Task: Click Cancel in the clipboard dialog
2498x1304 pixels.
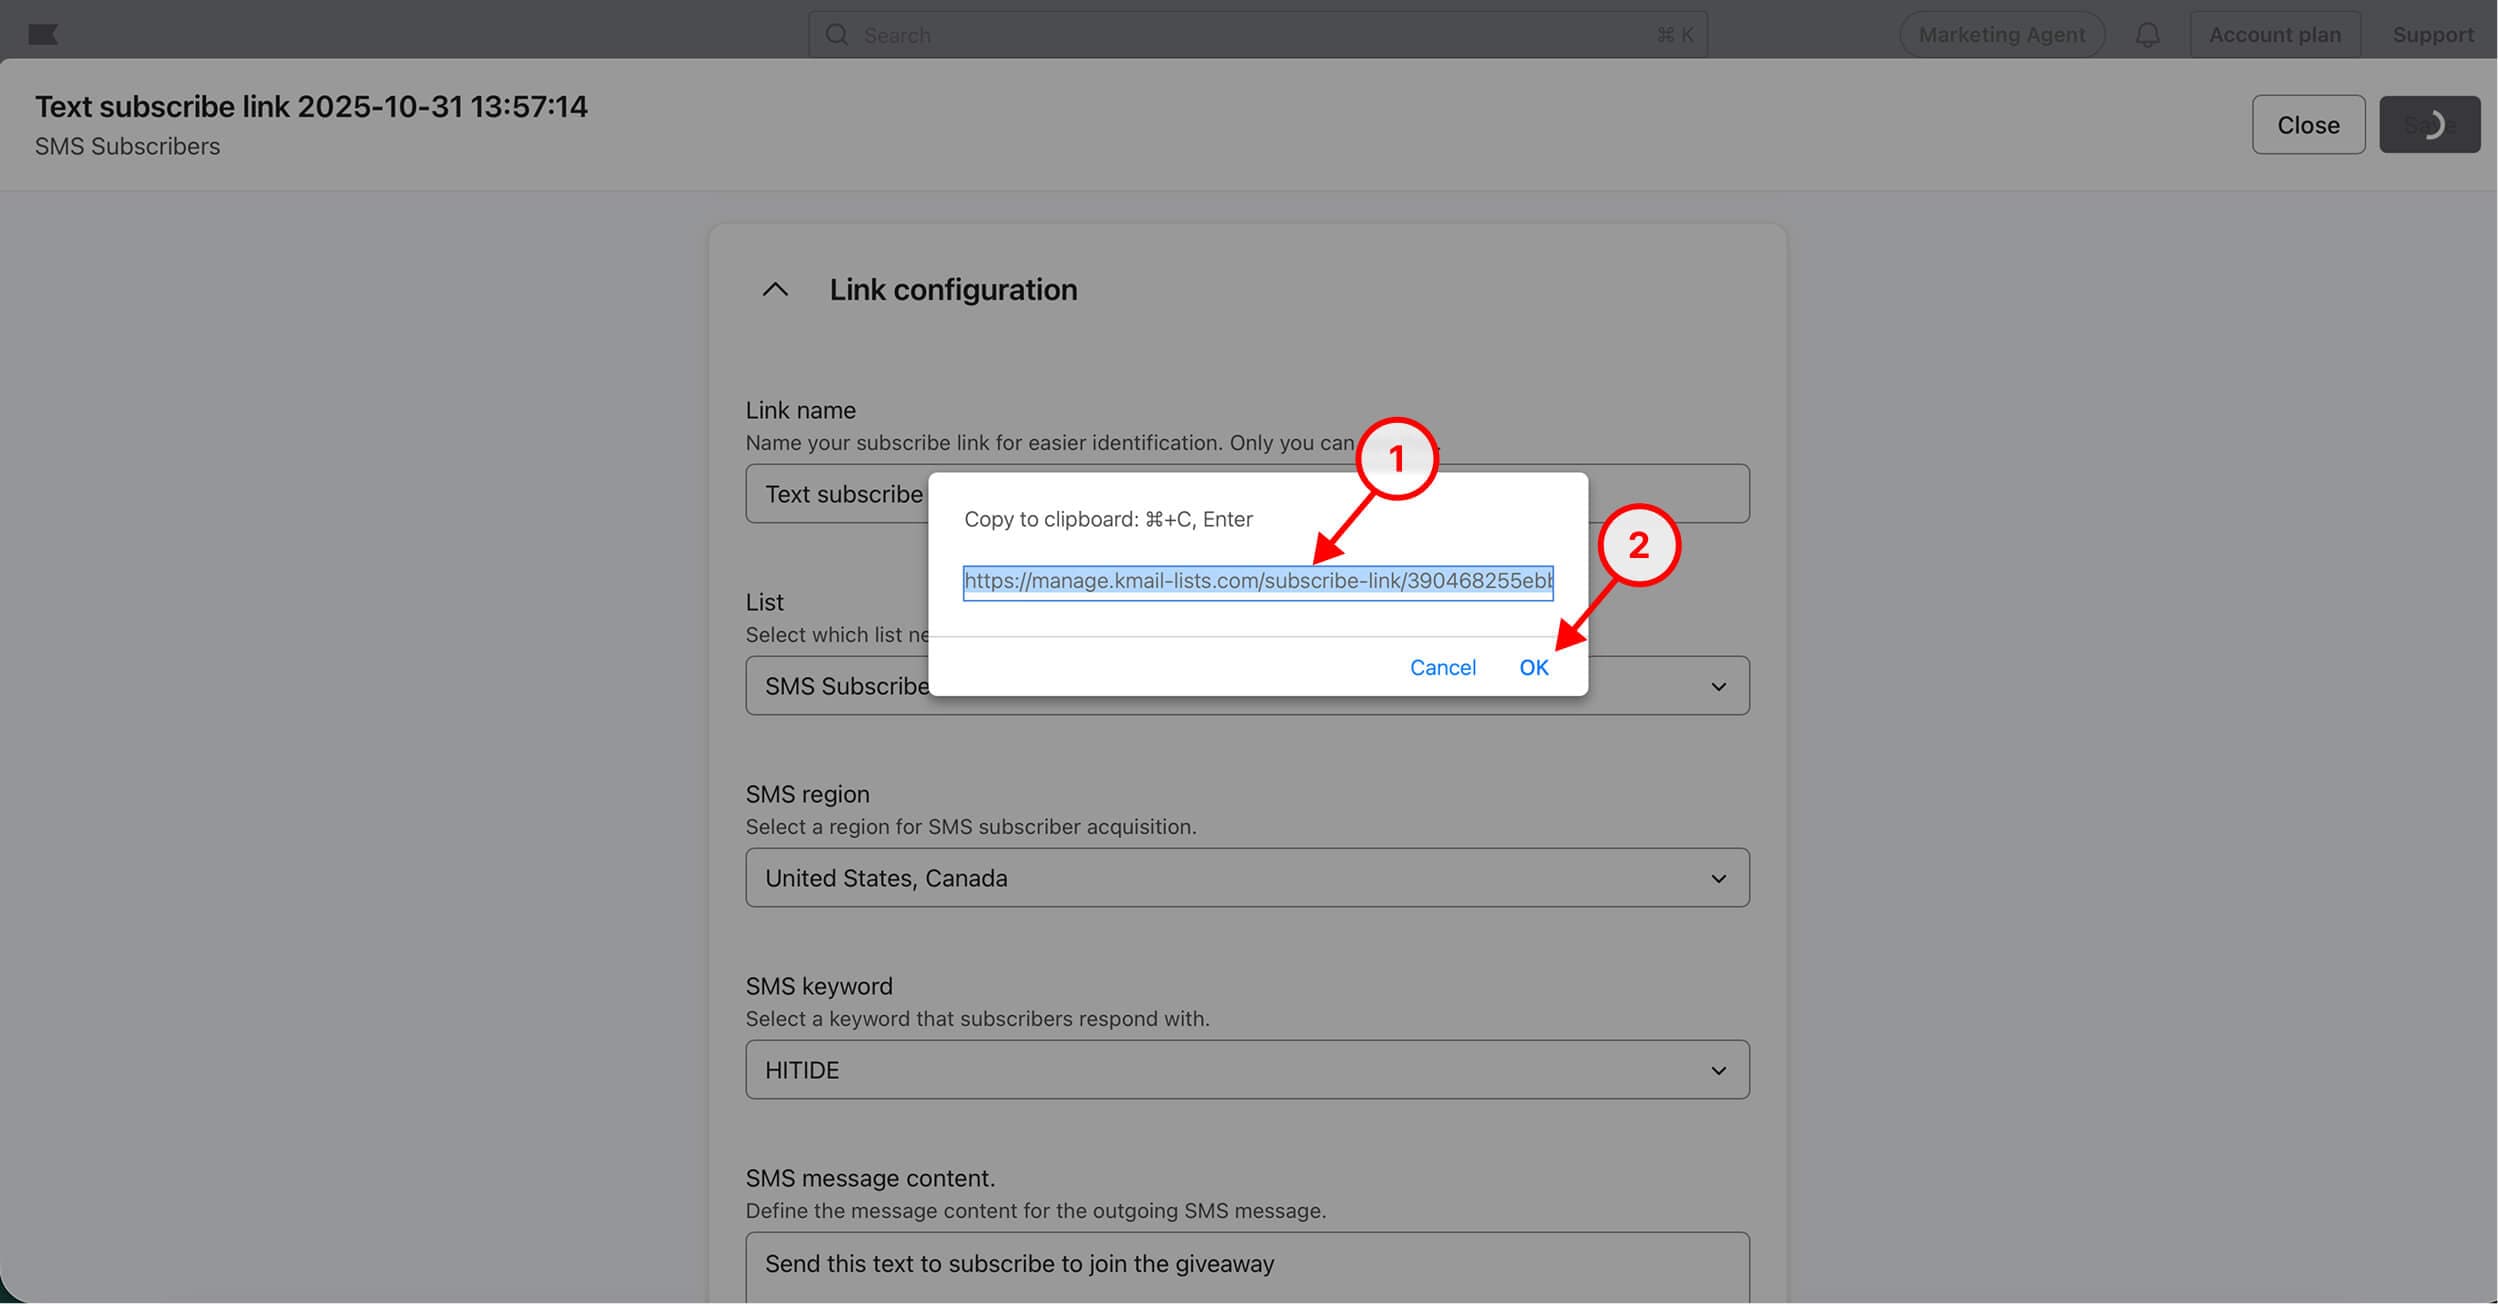Action: tap(1442, 668)
